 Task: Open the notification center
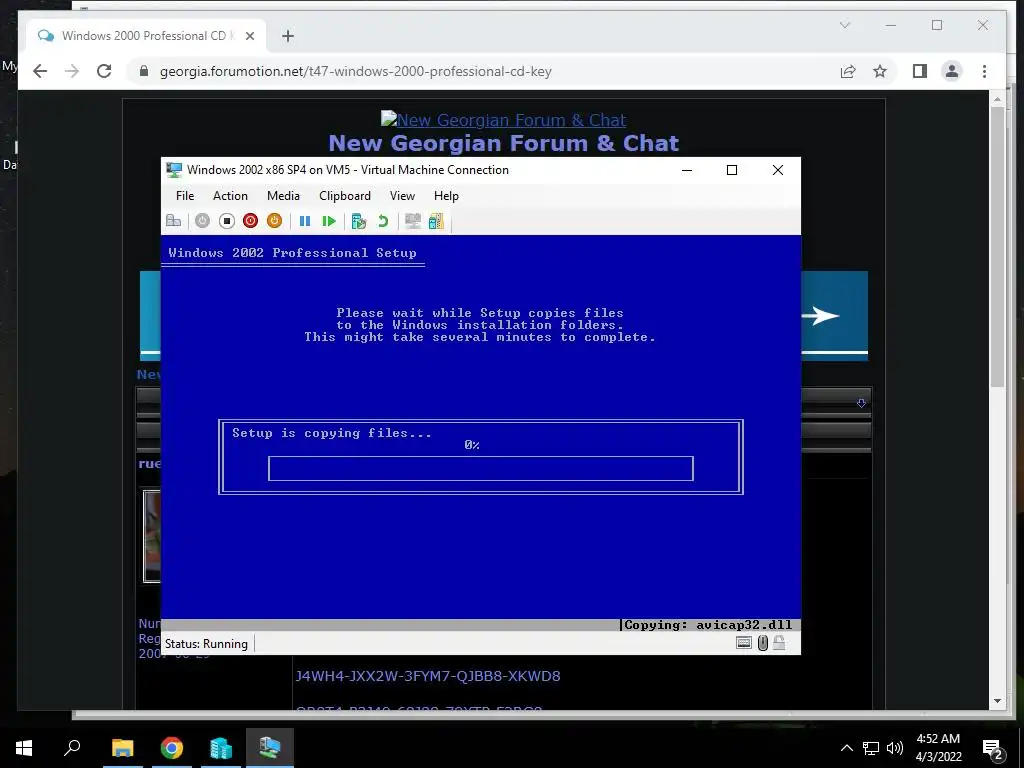(x=993, y=749)
